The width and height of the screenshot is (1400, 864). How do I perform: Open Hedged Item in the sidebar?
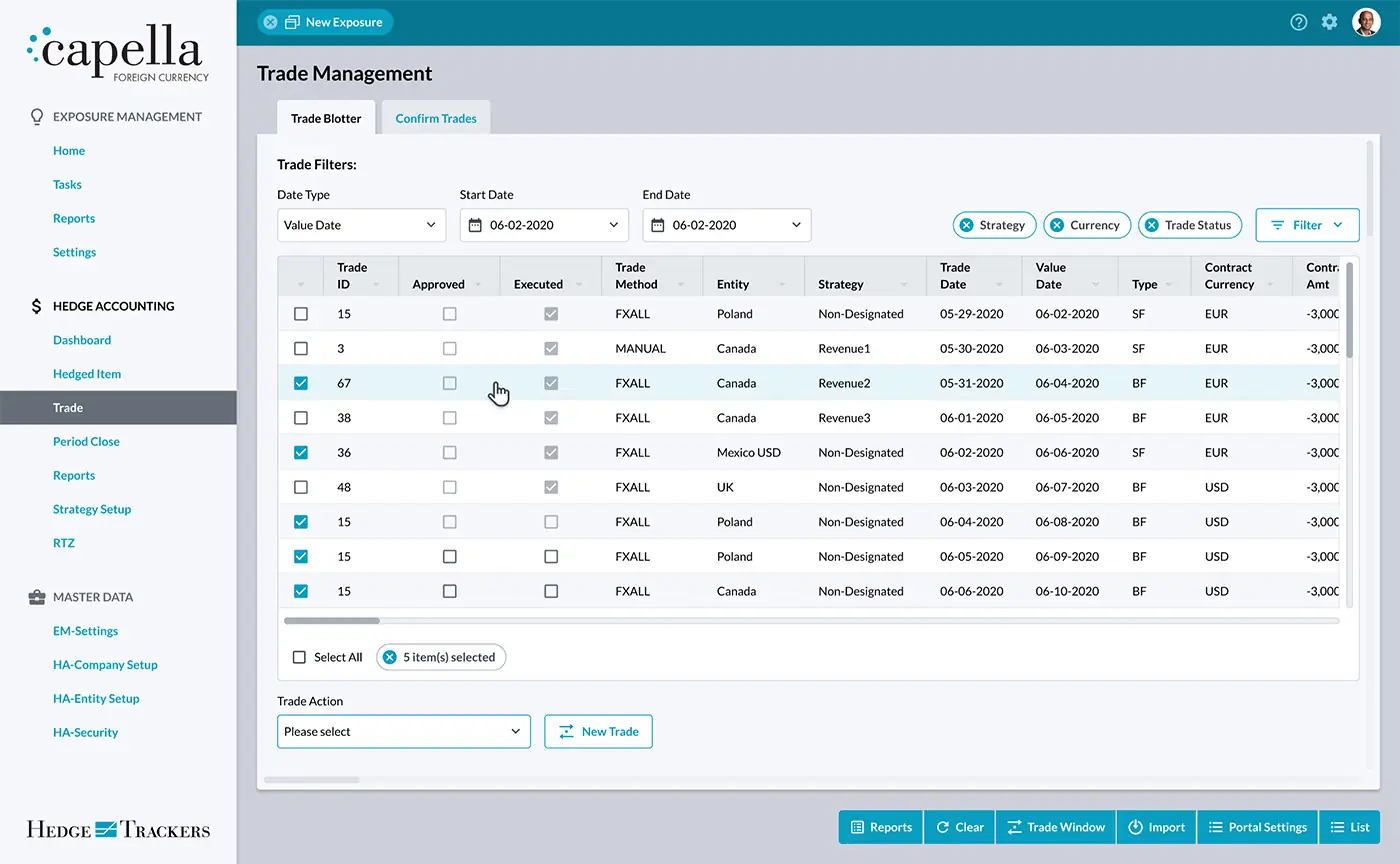click(x=87, y=374)
